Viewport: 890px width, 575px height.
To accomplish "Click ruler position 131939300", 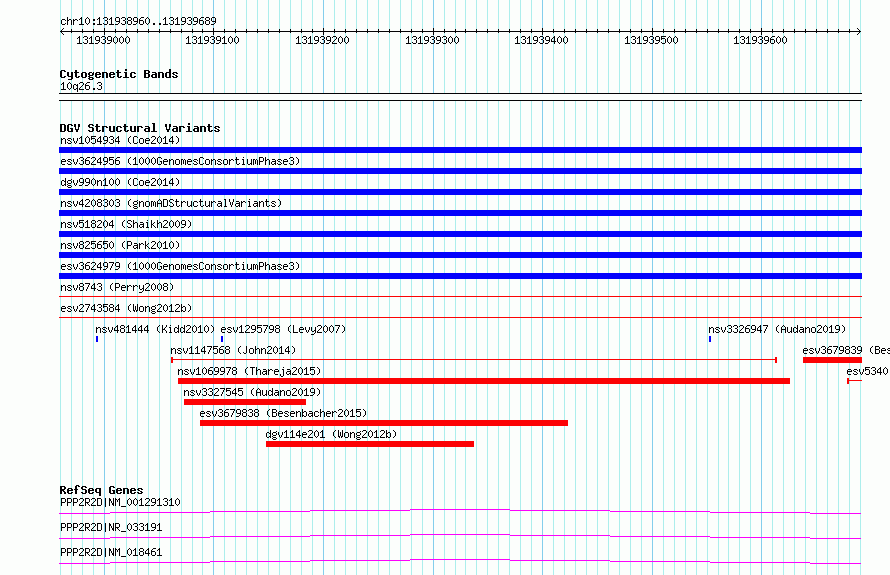I will click(x=432, y=40).
